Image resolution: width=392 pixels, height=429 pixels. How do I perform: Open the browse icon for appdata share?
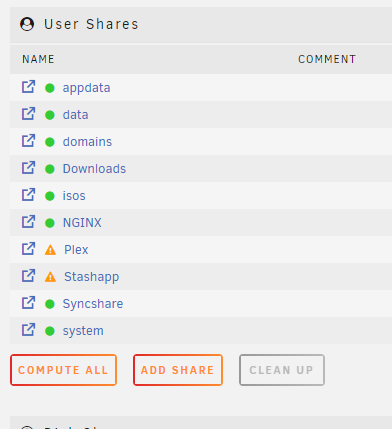point(28,87)
